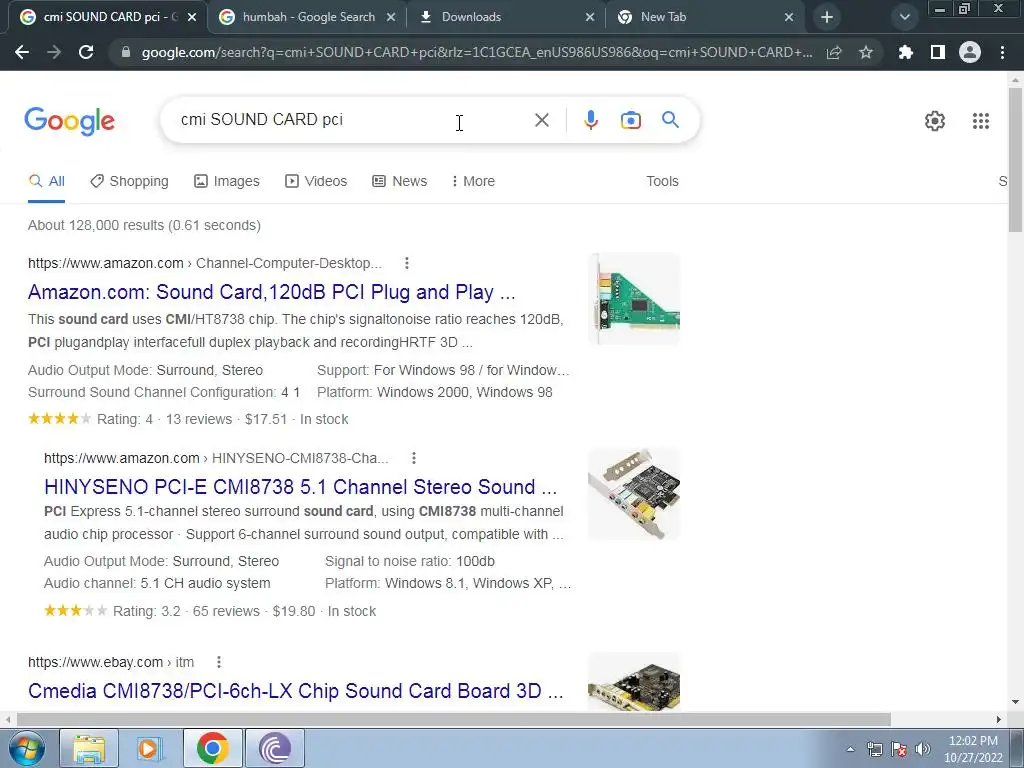The image size is (1024, 768).
Task: Open HINYSENO PCI-E CMI8738 result link
Action: pos(300,487)
